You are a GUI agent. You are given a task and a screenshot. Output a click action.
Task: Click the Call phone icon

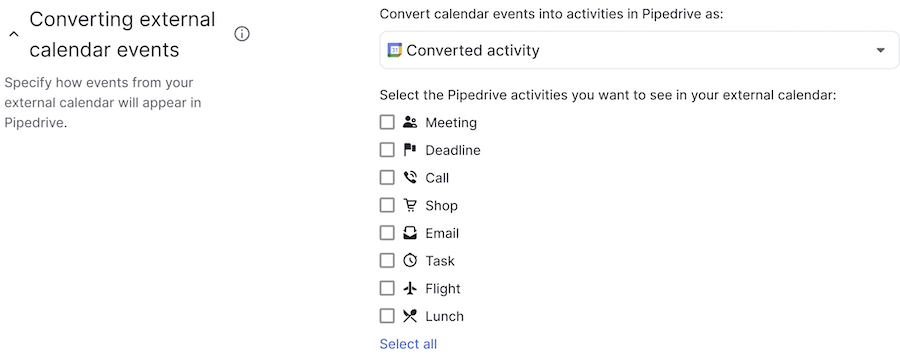click(410, 177)
